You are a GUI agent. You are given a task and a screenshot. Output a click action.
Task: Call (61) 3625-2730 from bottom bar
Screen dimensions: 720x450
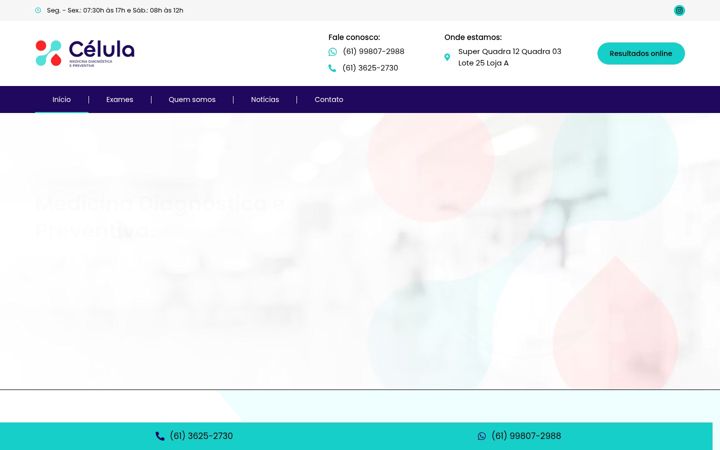pos(201,436)
